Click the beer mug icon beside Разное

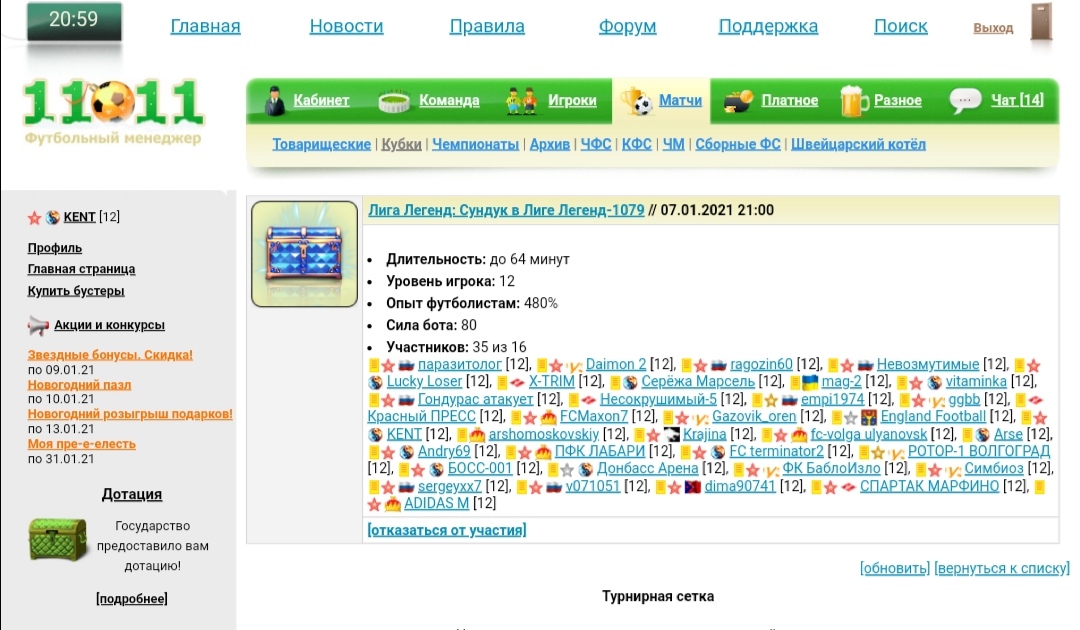point(854,101)
